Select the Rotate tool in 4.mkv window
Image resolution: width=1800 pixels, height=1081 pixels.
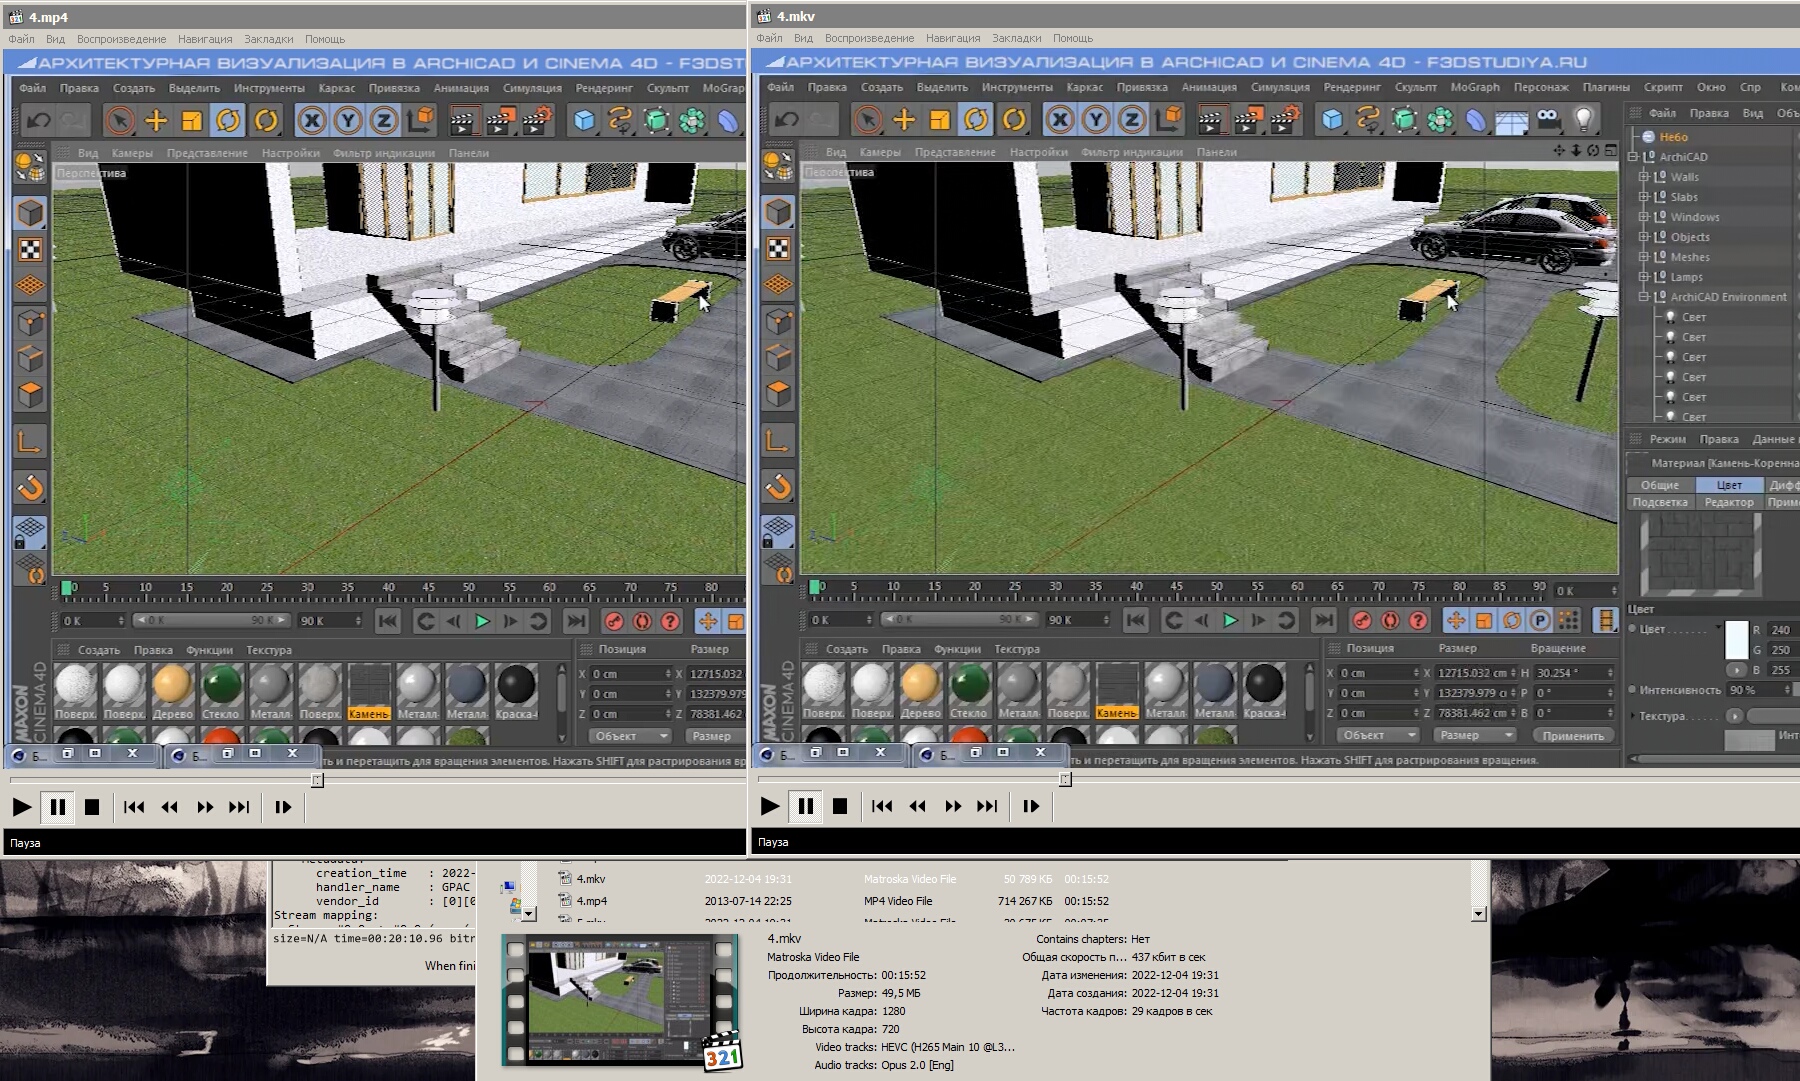coord(976,120)
